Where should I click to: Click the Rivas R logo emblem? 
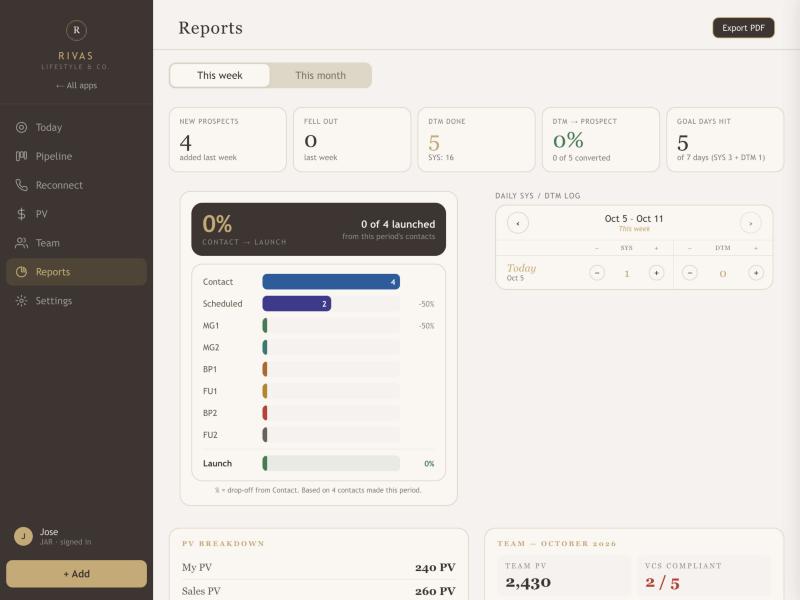coord(76,30)
